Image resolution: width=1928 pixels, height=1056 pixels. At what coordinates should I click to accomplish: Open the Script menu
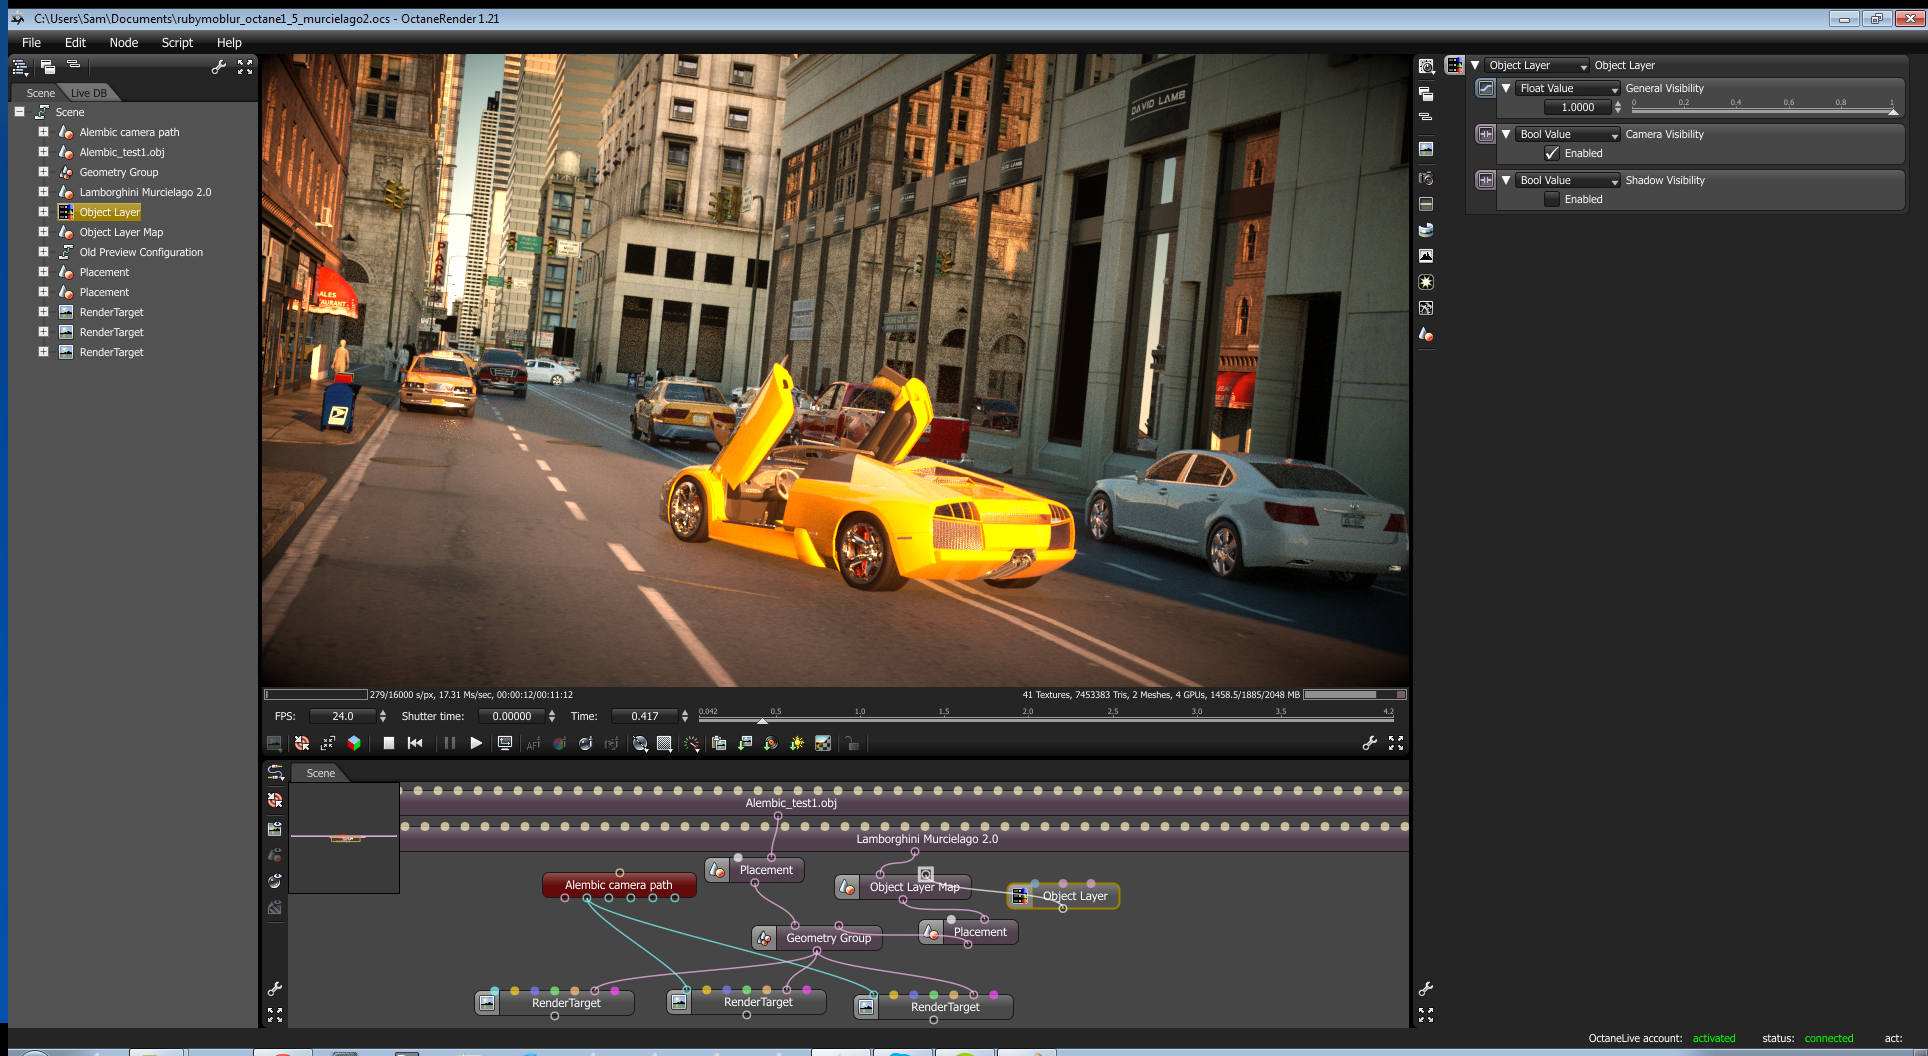coord(177,42)
